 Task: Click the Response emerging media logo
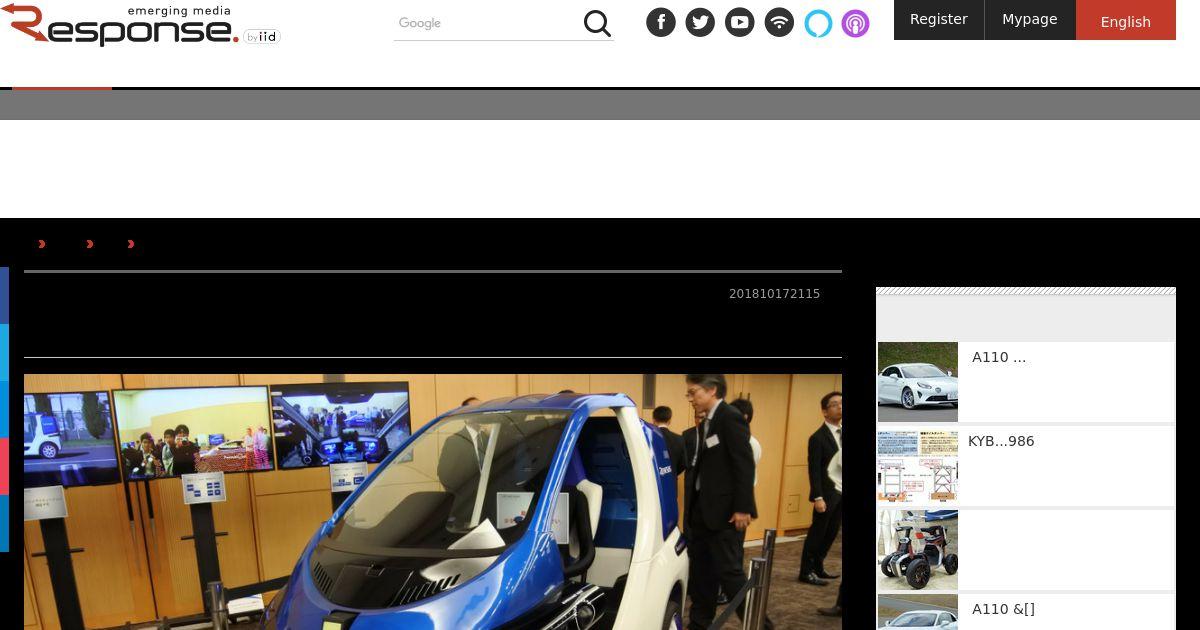[x=140, y=25]
